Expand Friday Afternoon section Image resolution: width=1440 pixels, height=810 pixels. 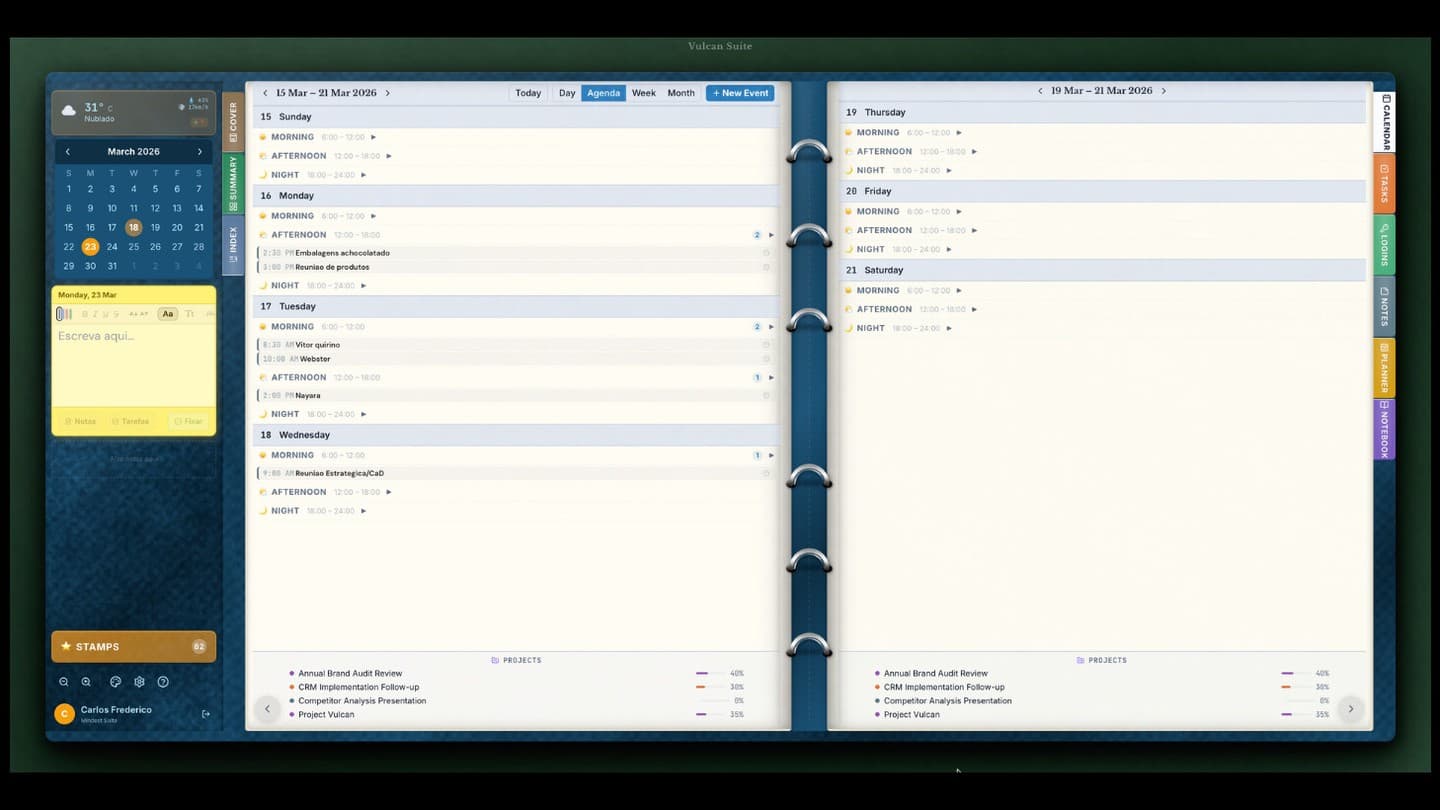pos(975,230)
